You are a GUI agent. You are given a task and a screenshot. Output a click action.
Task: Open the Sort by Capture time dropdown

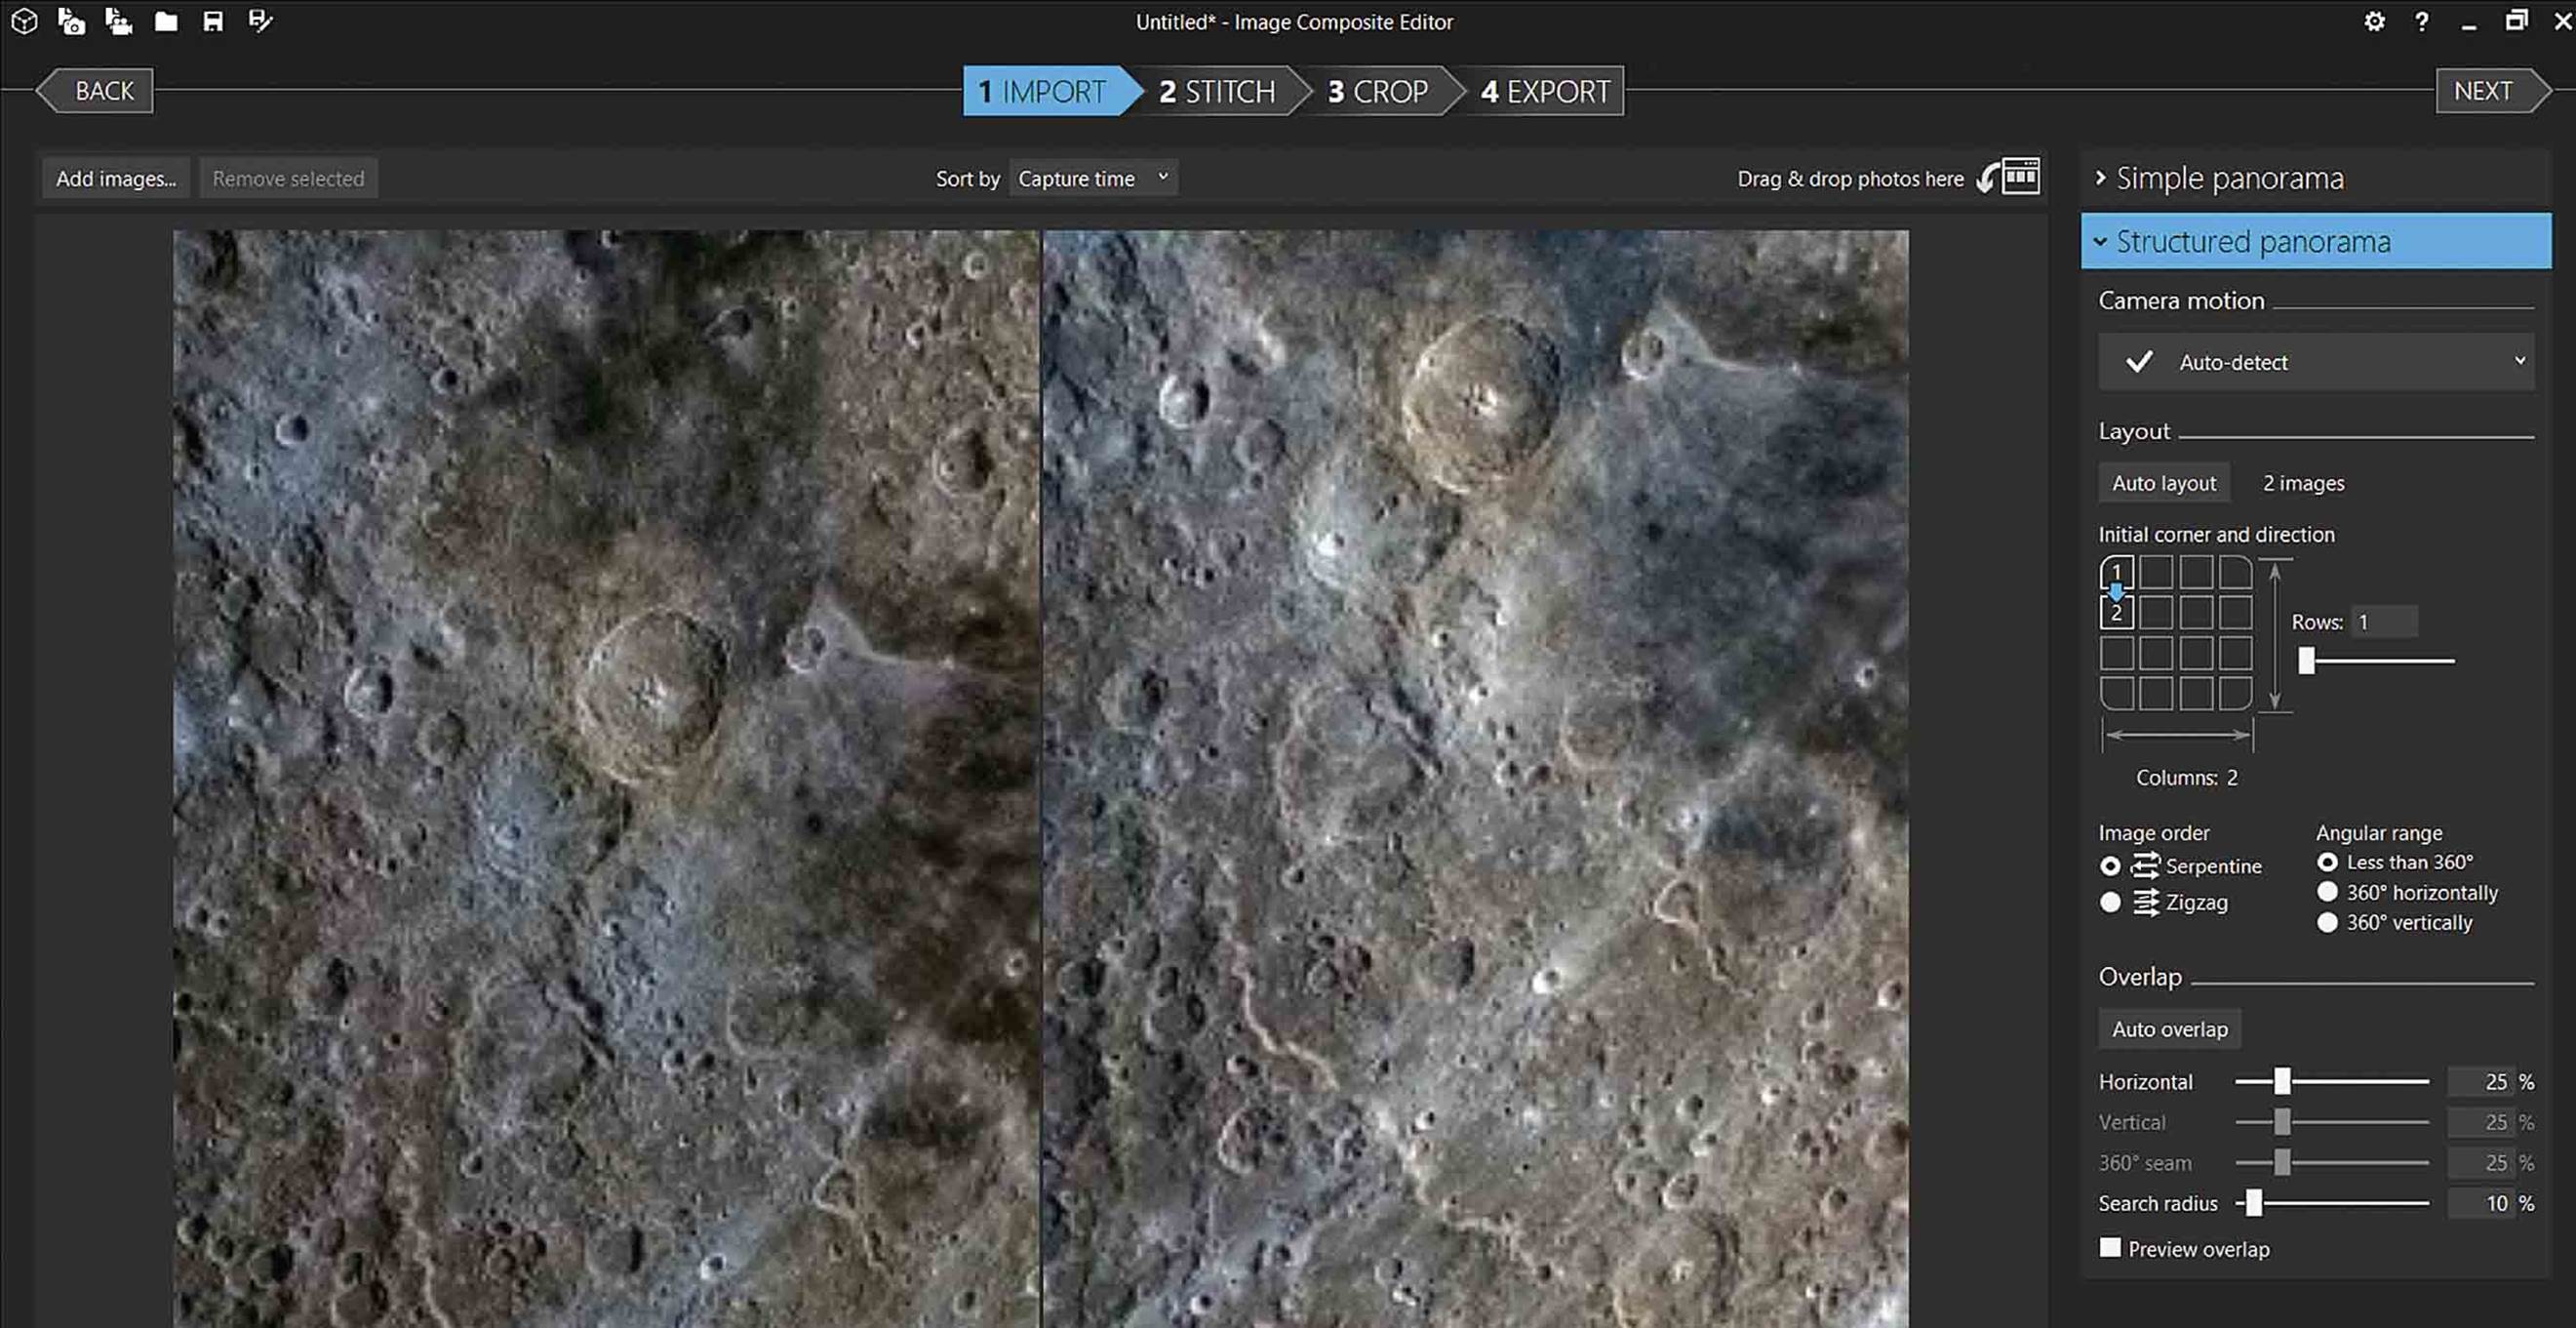point(1093,178)
